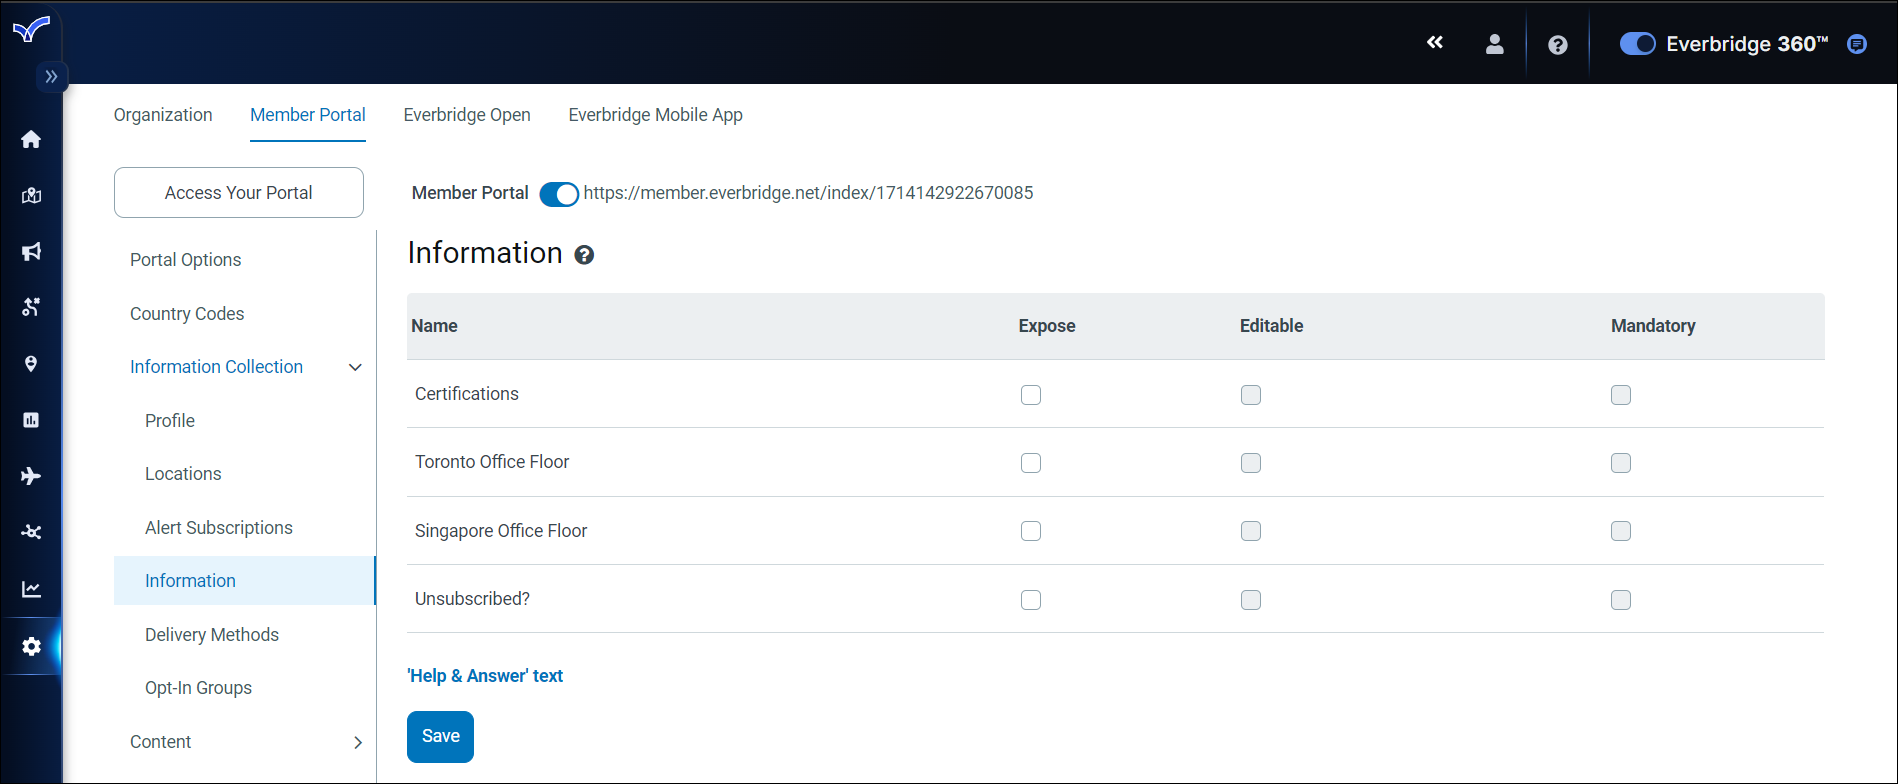Click the Mandatory column header

1653,326
